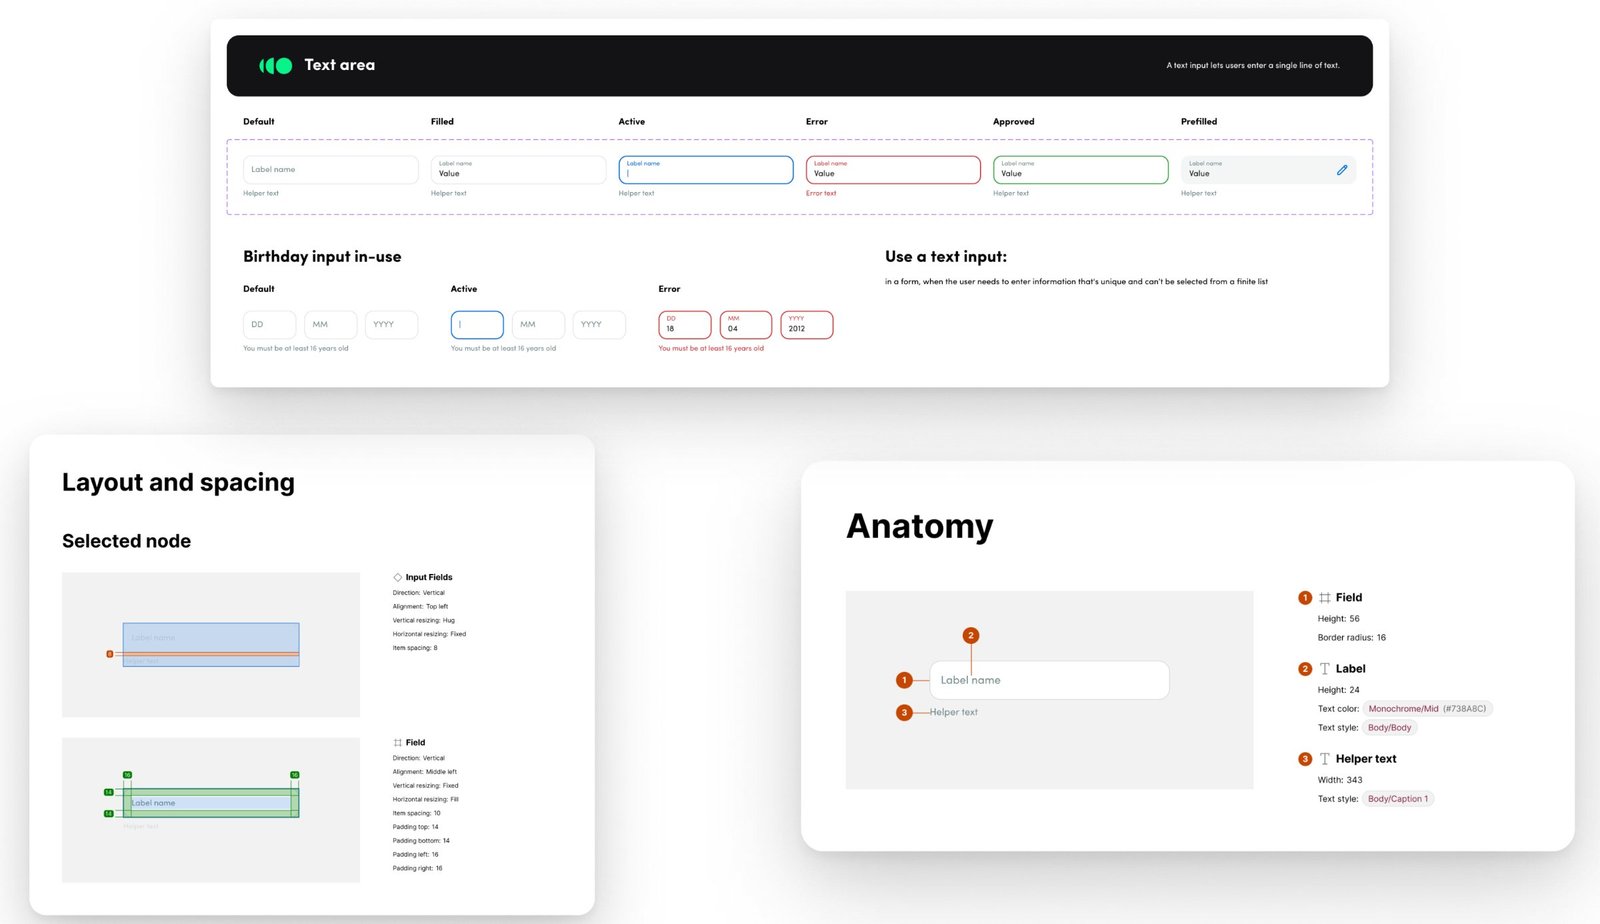Viewport: 1600px width, 924px height.
Task: Click the MM field in Default birthday input
Action: [x=331, y=325]
